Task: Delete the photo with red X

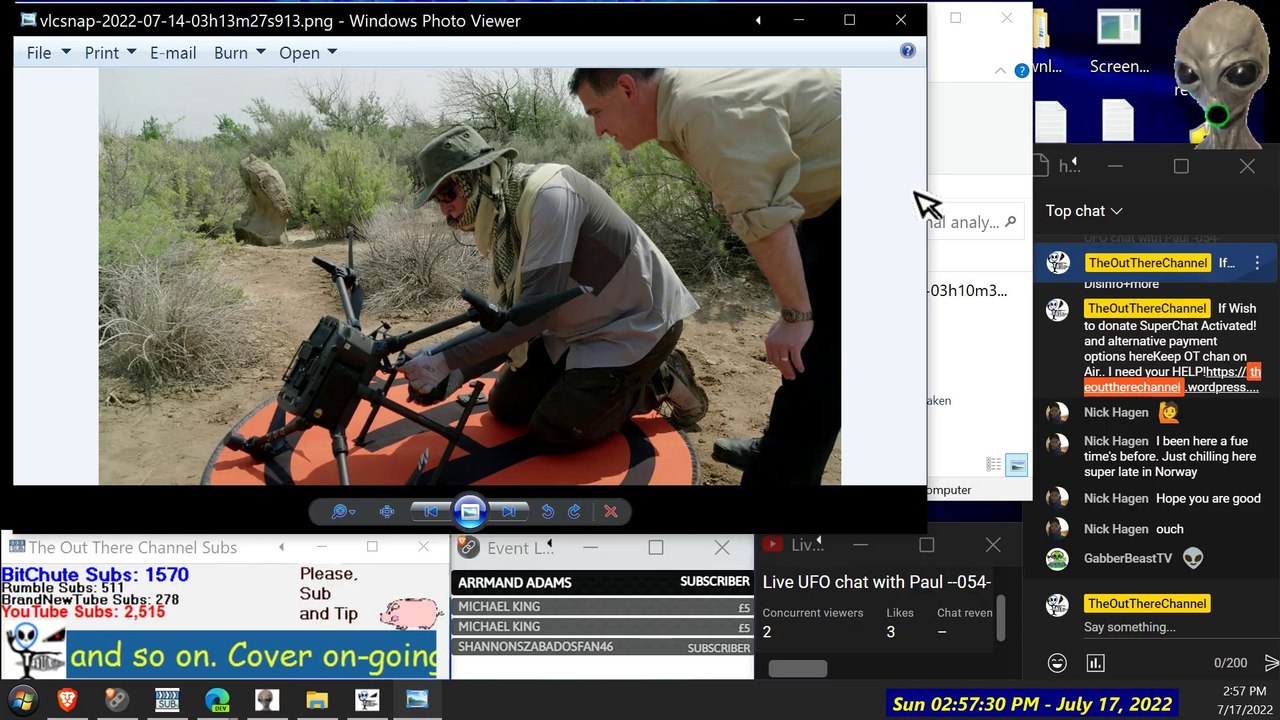Action: tap(611, 512)
